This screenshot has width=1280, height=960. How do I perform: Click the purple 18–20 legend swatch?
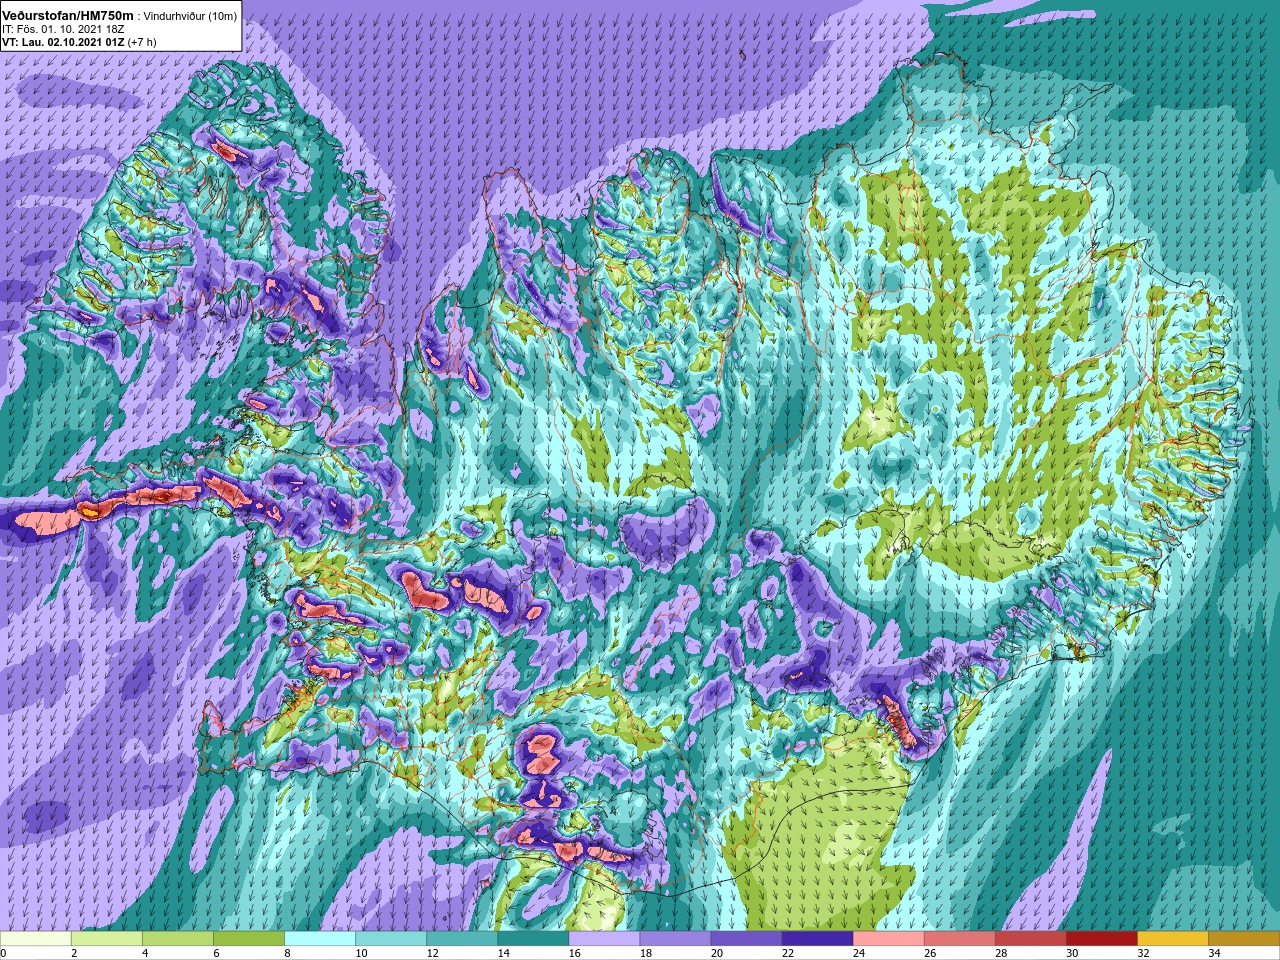[675, 939]
